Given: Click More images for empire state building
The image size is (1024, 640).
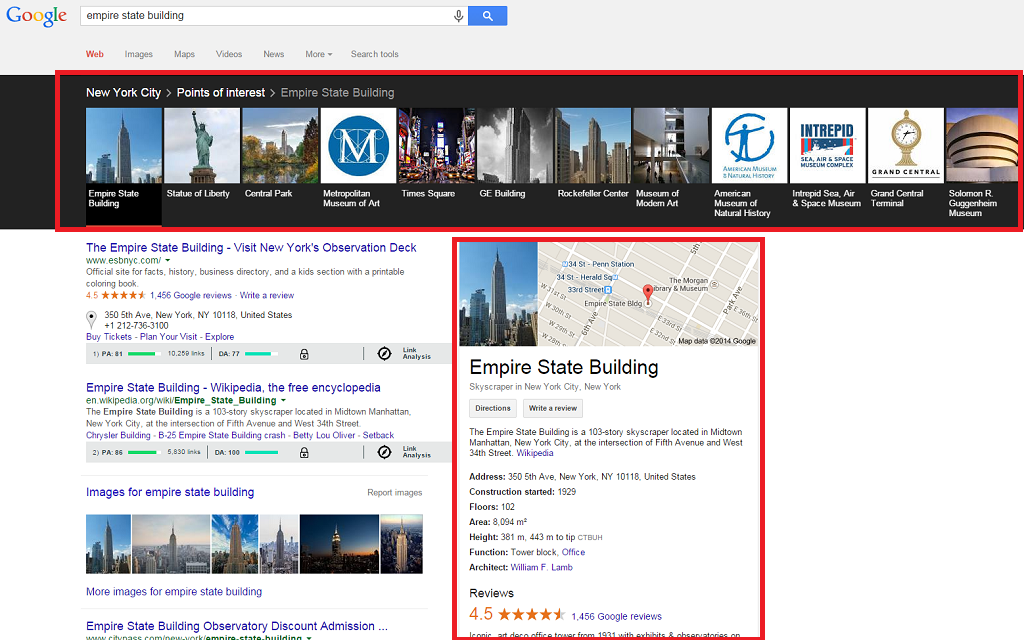Looking at the screenshot, I should [x=174, y=592].
